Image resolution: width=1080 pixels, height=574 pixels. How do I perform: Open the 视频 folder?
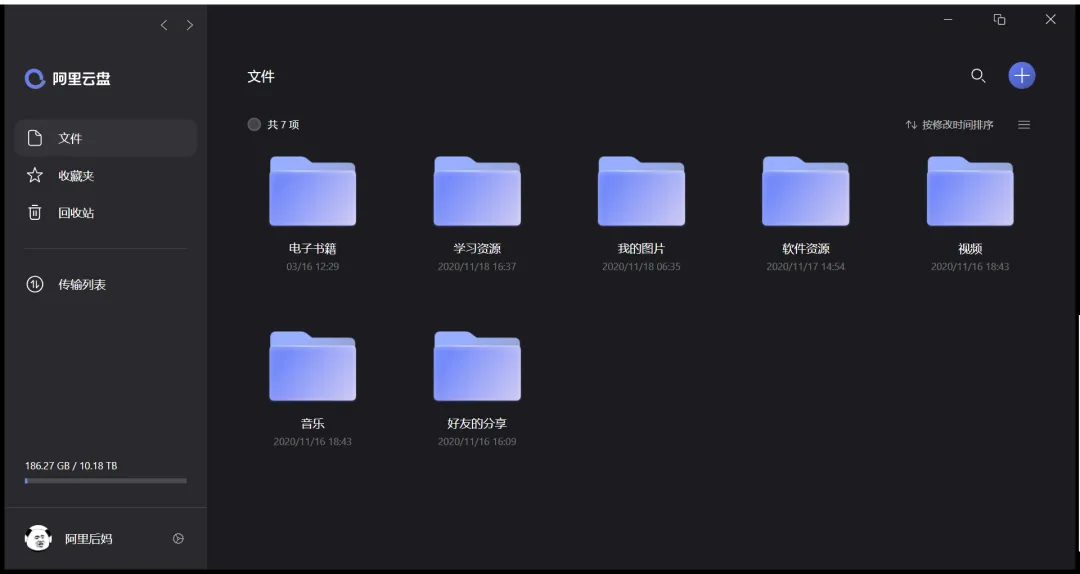(x=970, y=192)
